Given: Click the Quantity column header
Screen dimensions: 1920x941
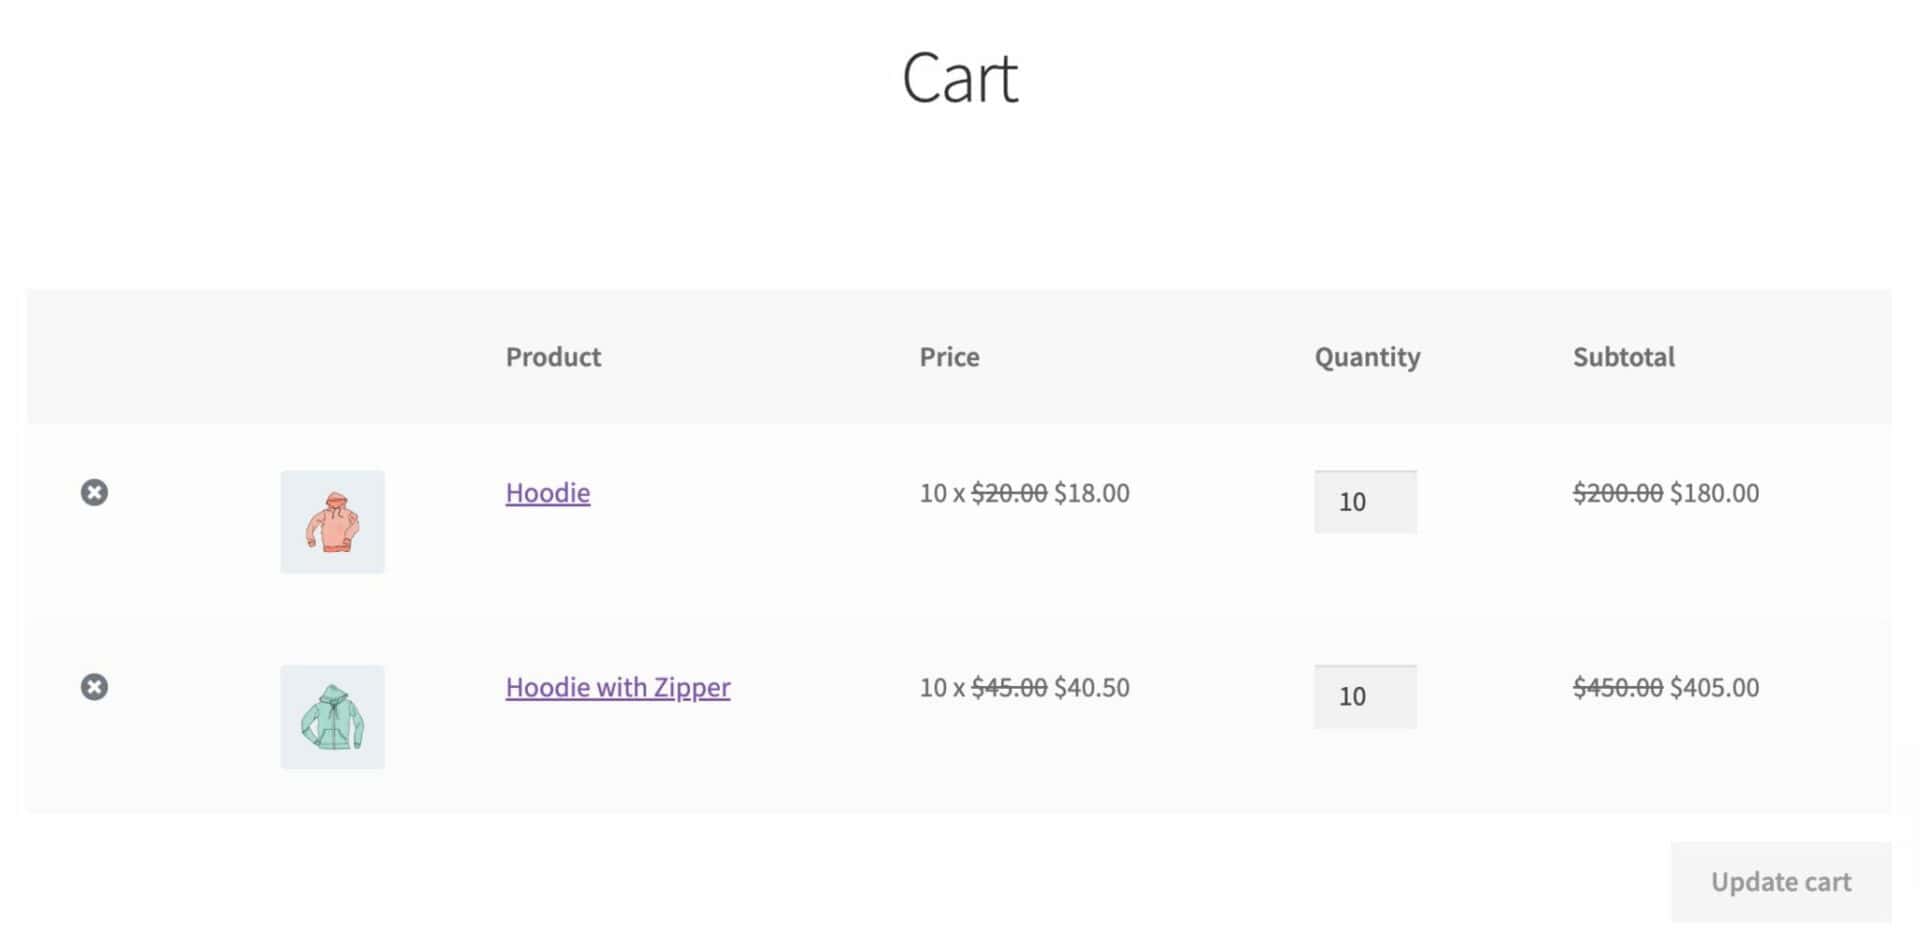Looking at the screenshot, I should tap(1367, 357).
